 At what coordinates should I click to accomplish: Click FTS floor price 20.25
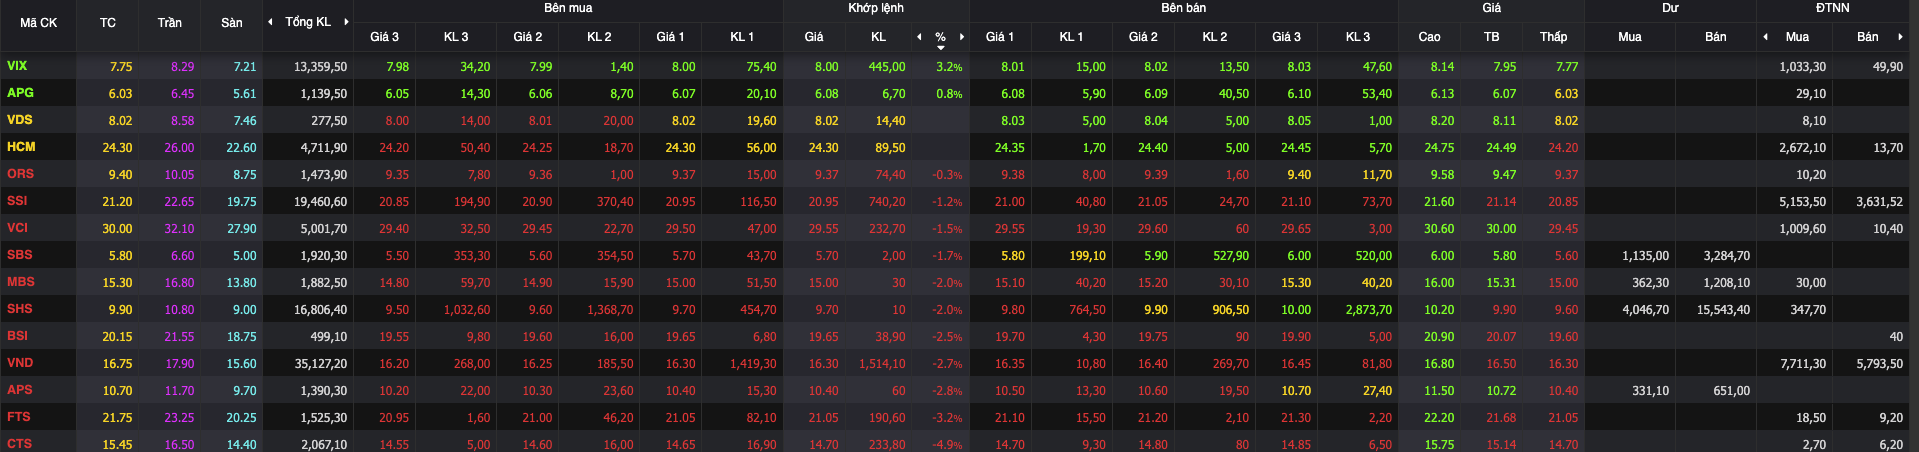click(x=241, y=418)
